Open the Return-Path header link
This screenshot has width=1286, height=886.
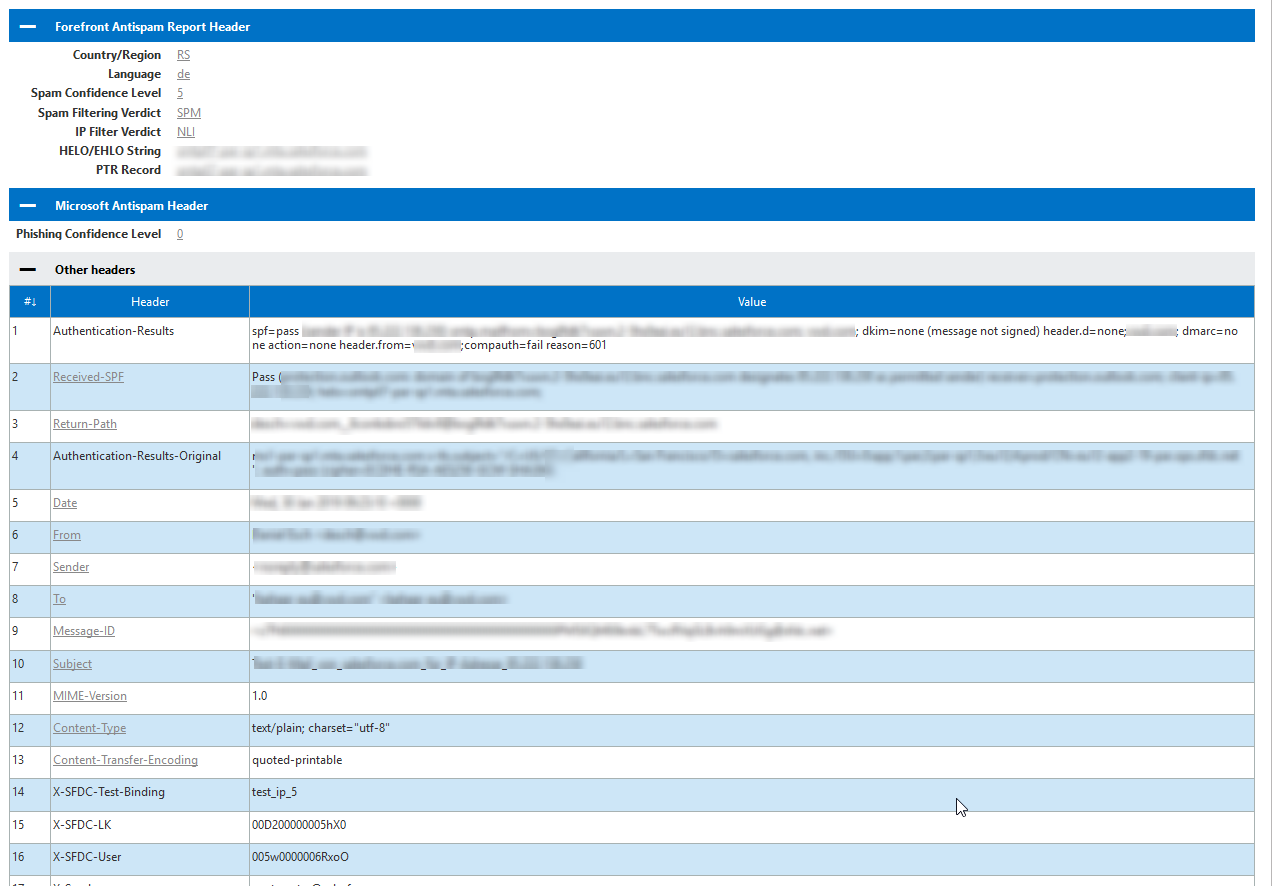pos(84,423)
